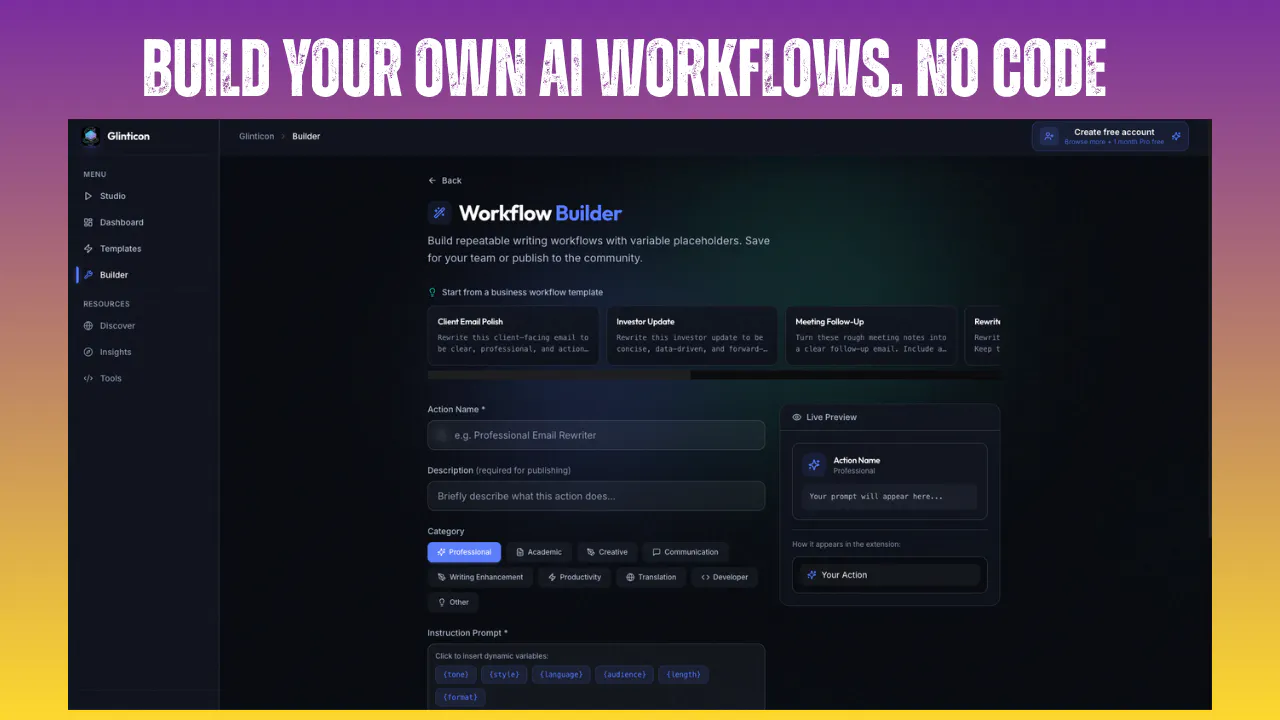Insert the {tone} variable
1280x720 pixels.
point(456,674)
